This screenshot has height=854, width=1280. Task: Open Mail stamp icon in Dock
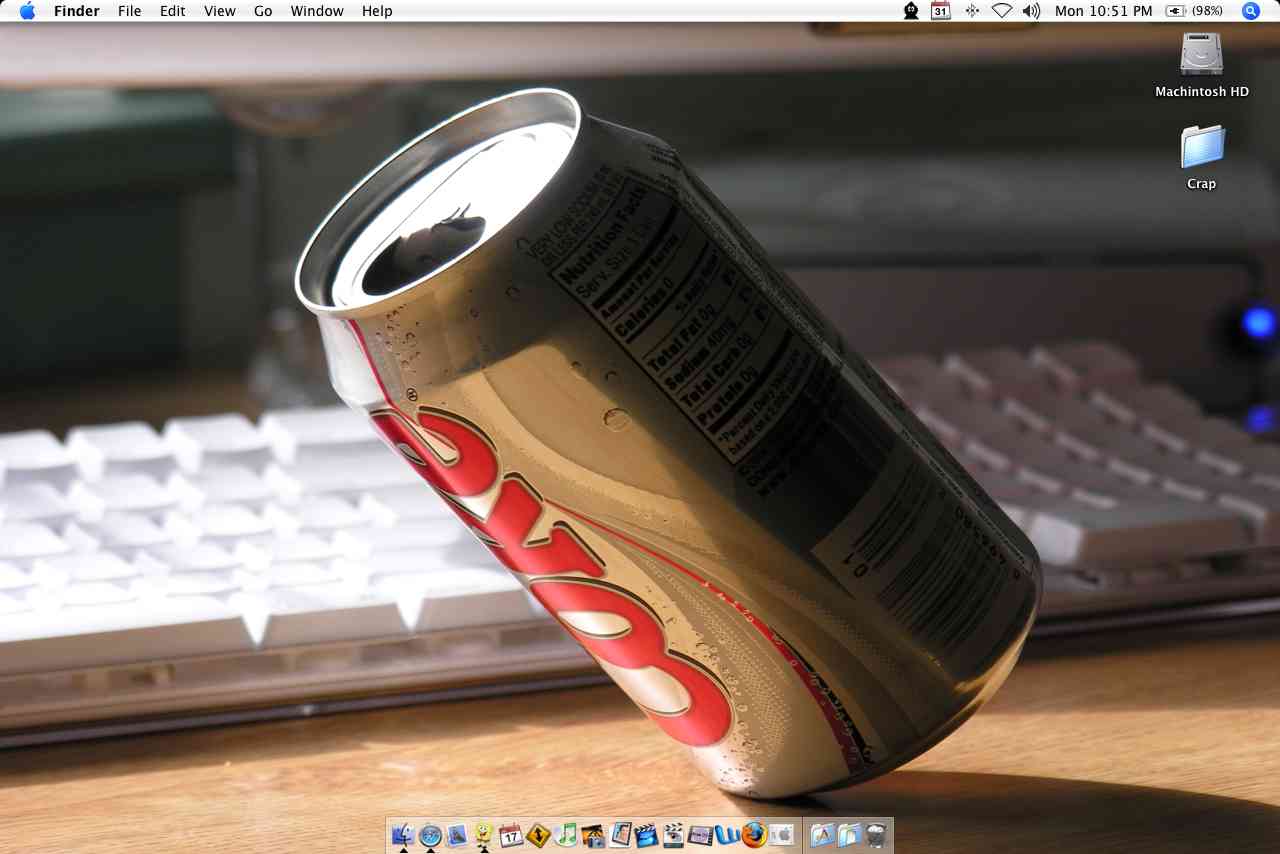(457, 834)
